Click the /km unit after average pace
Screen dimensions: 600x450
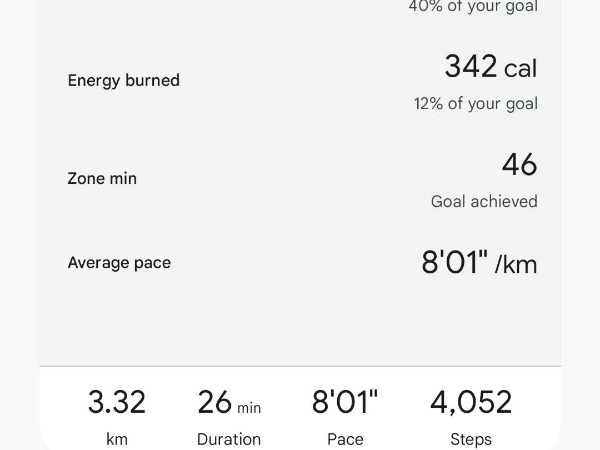516,265
